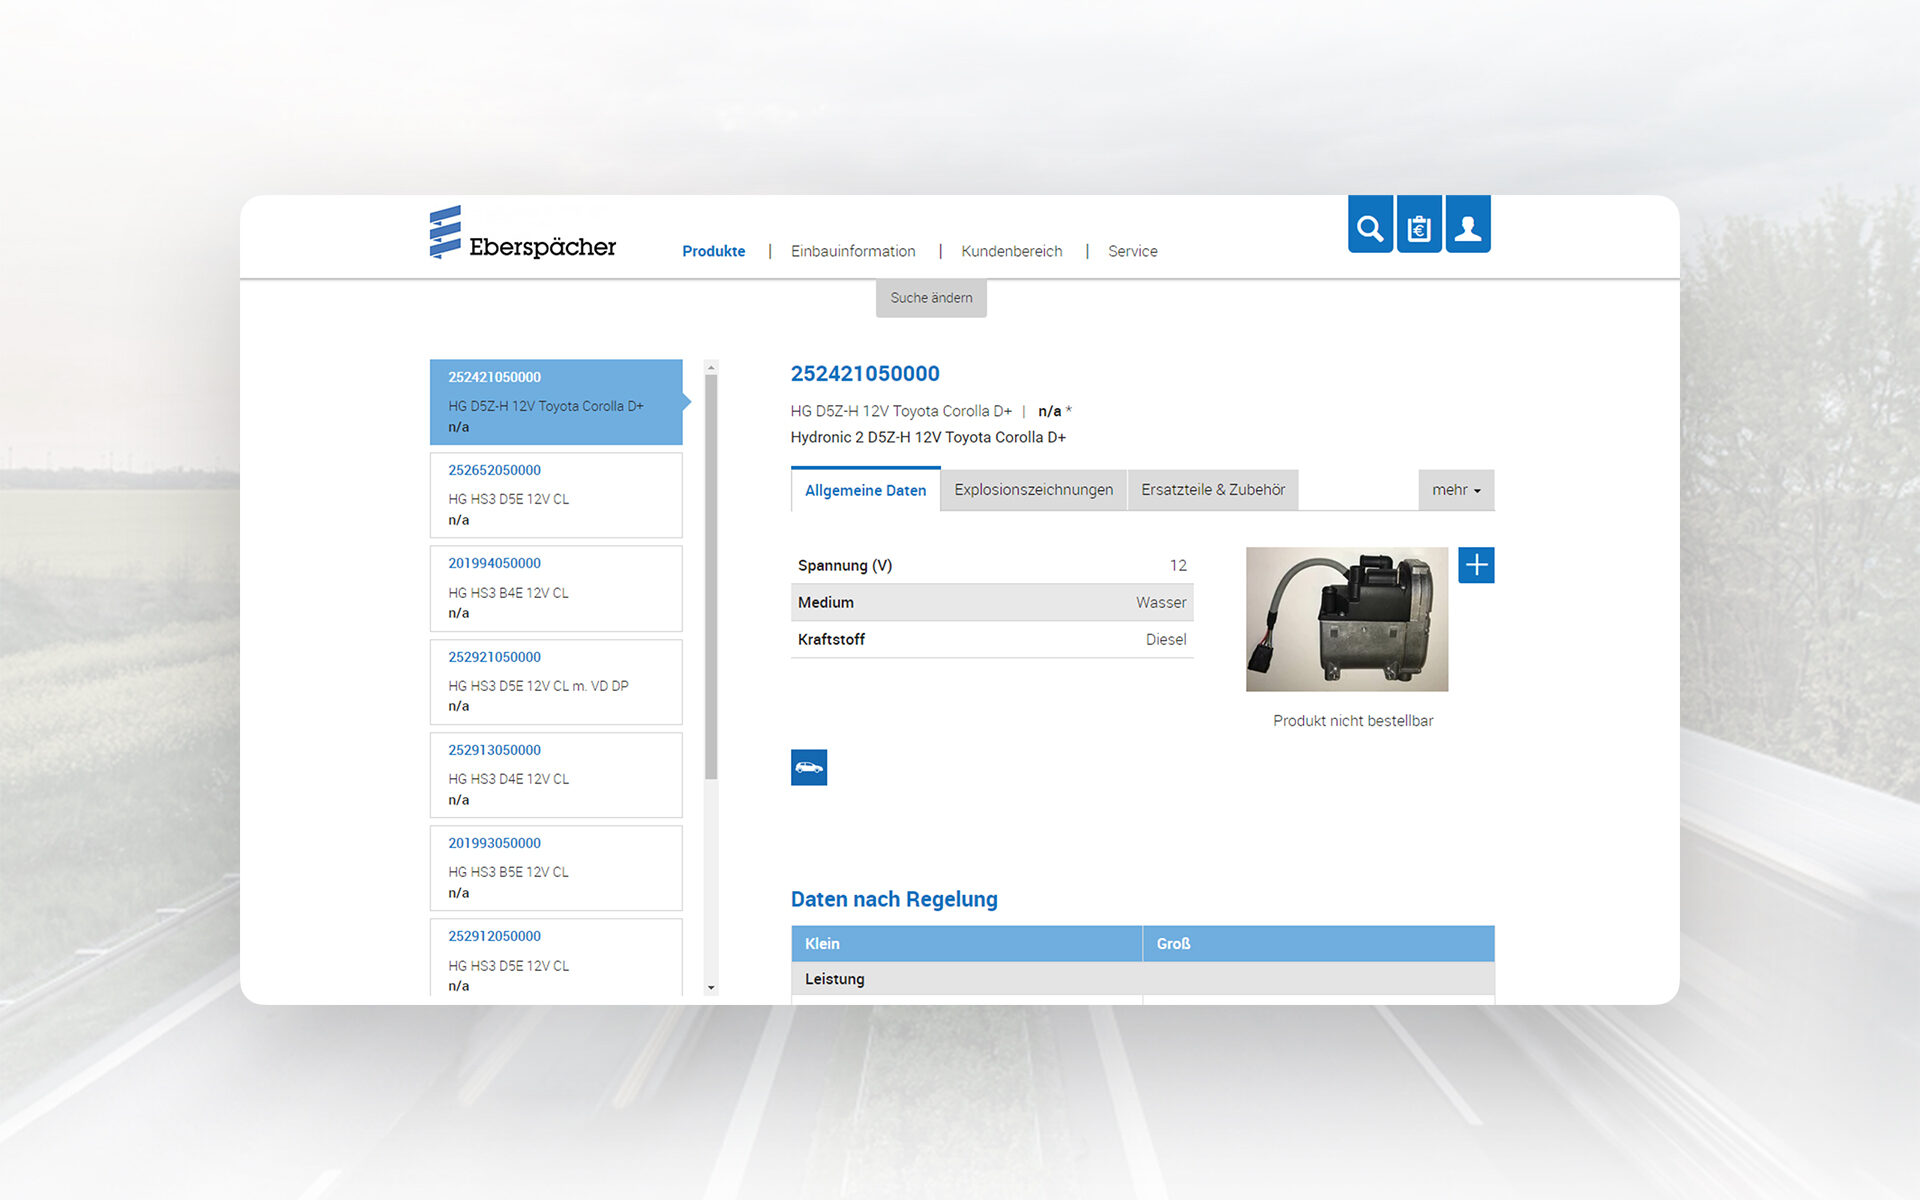The width and height of the screenshot is (1920, 1200).
Task: Click the Service menu item in navbar
Action: 1131,250
